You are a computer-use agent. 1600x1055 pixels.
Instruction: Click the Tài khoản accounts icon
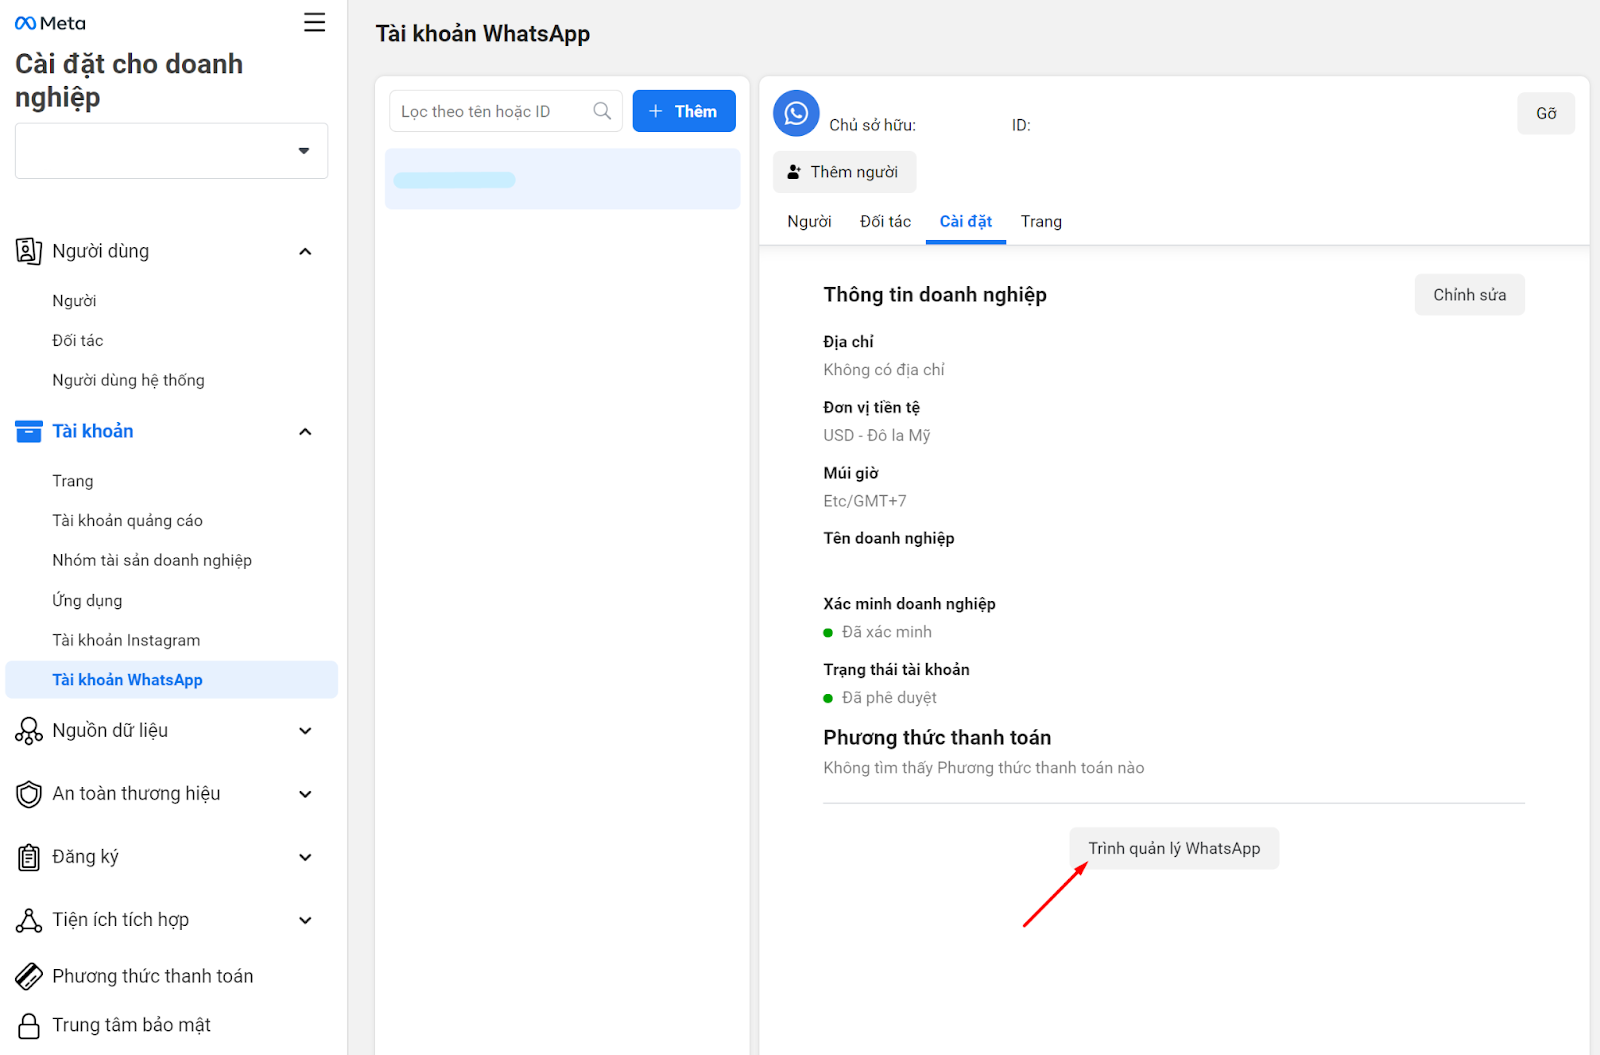(29, 431)
